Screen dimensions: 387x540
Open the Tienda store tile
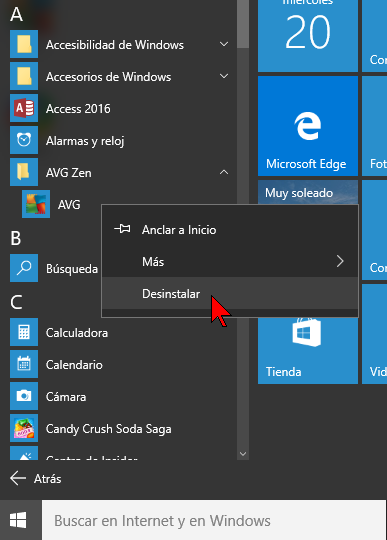(x=308, y=351)
